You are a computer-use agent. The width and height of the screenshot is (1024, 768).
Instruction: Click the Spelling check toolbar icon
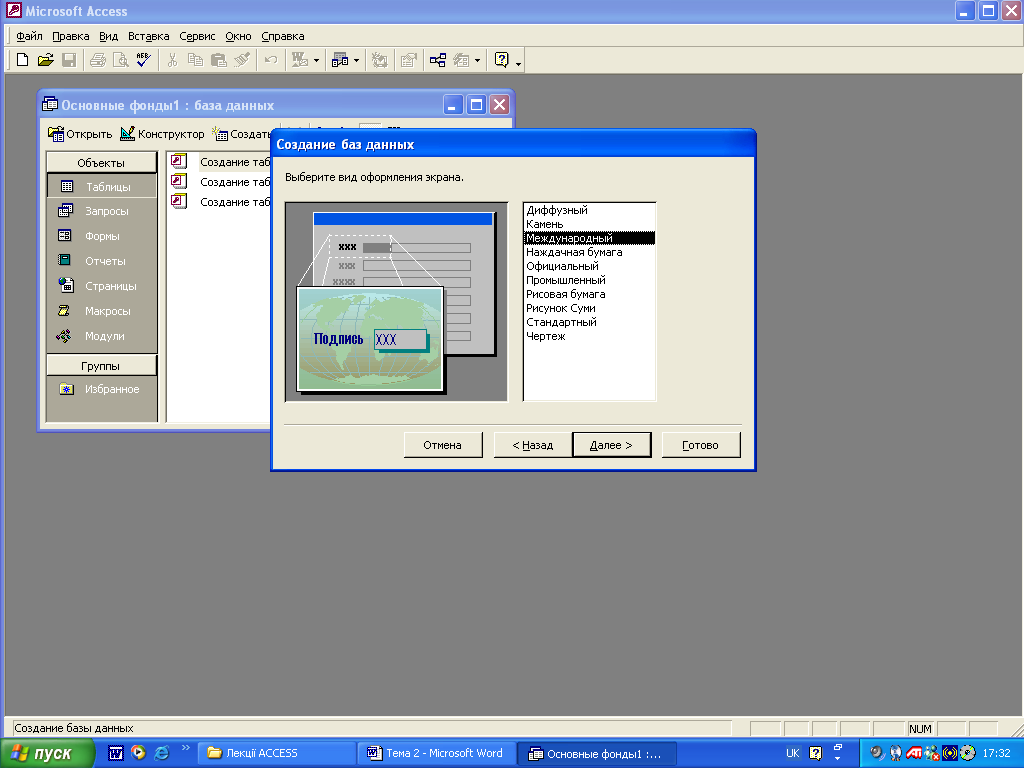click(144, 60)
